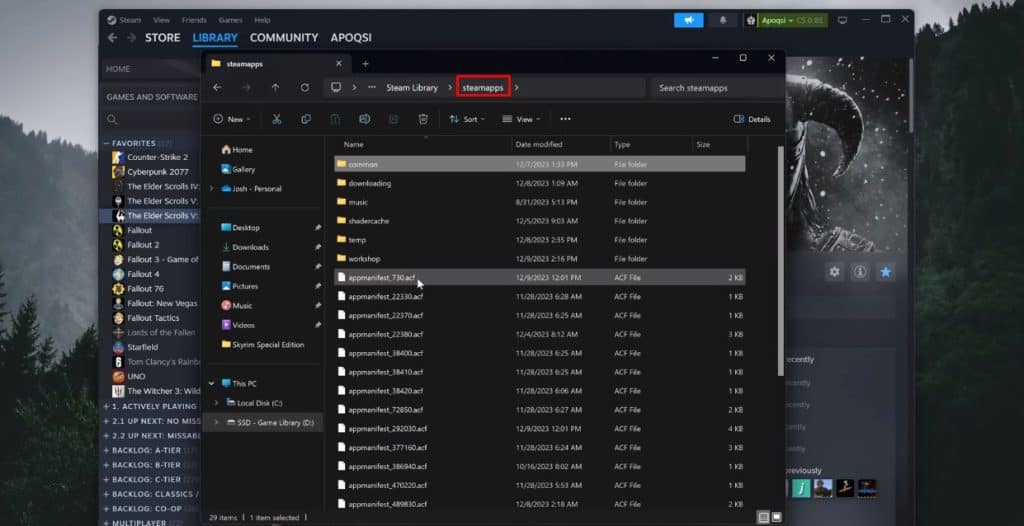Select appmanifest_292030.acf file
Viewport: 1024px width, 526px height.
(x=539, y=429)
